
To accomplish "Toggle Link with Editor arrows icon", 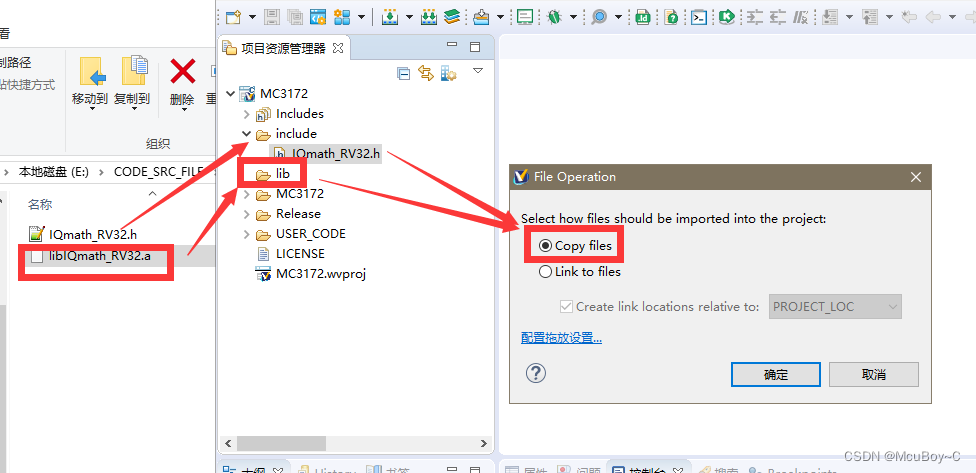I will pos(426,73).
